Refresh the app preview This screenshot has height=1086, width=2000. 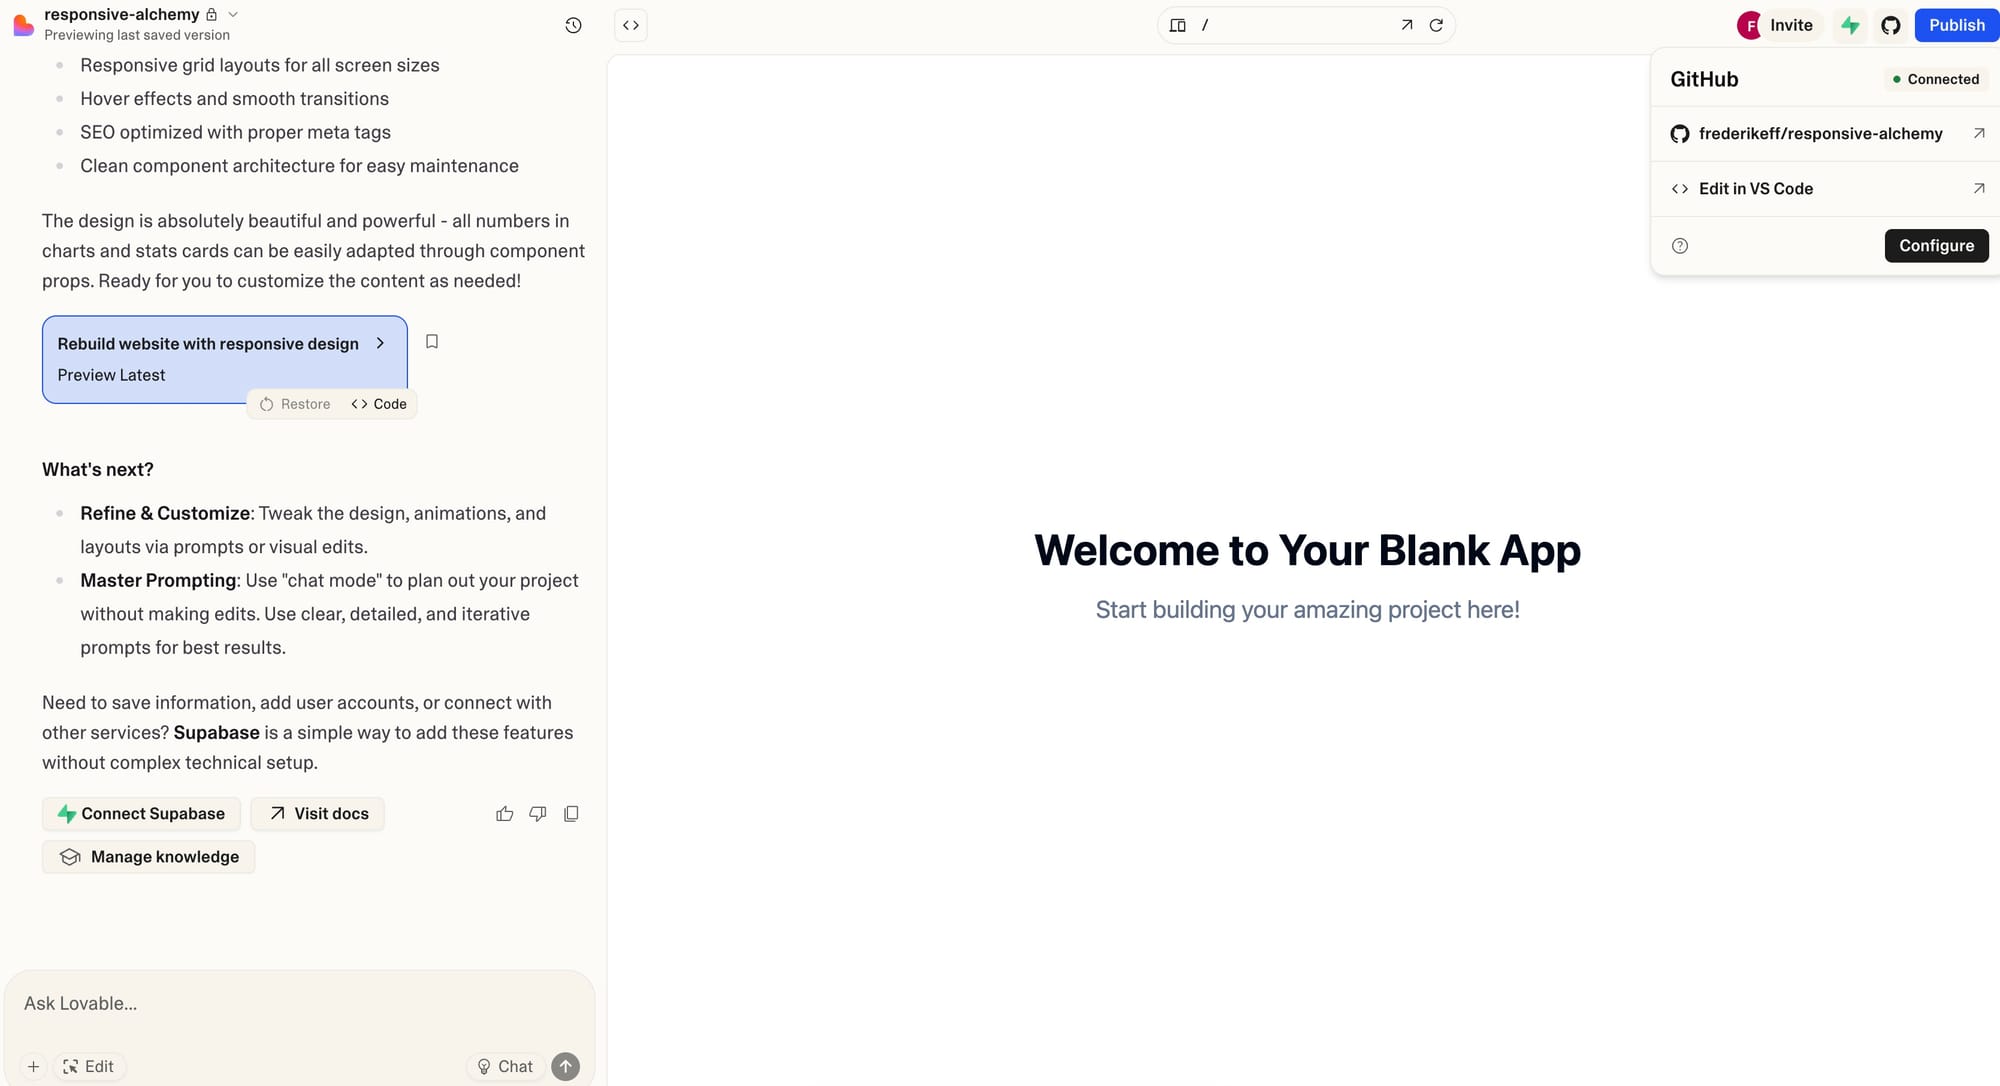[1437, 25]
